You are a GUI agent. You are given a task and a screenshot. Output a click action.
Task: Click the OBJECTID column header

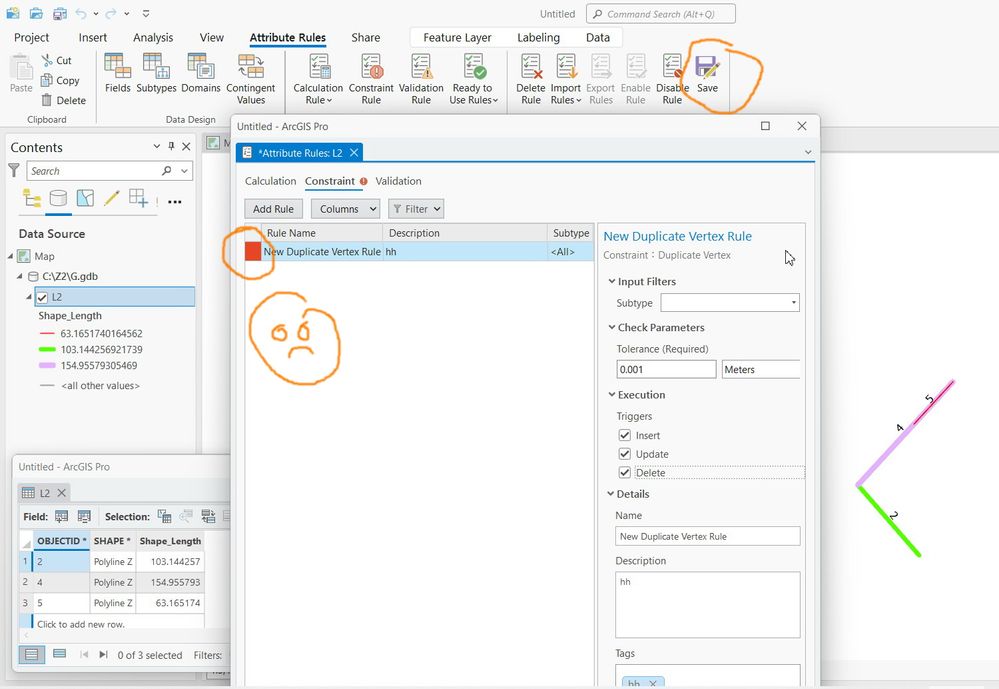coord(61,540)
